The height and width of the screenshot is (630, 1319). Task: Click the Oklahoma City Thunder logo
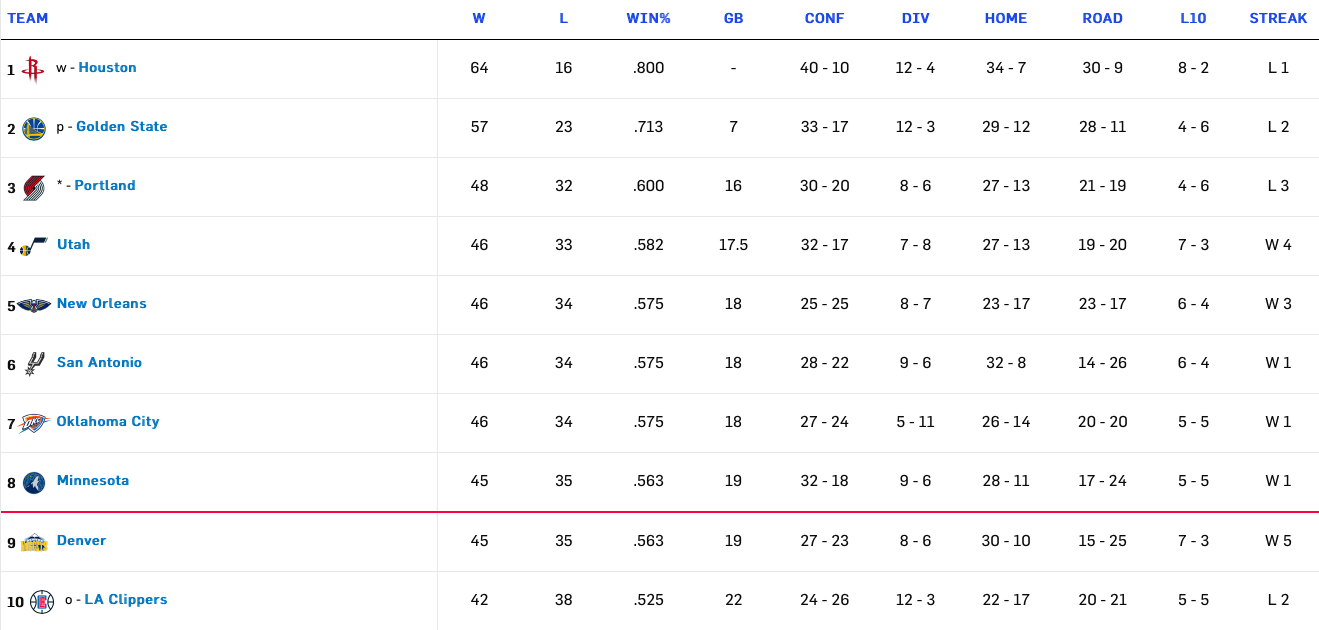33,423
